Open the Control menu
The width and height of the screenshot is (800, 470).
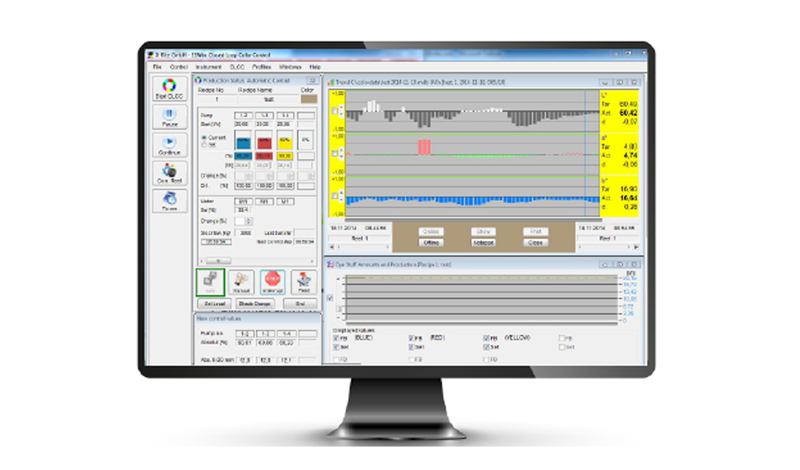click(x=179, y=67)
